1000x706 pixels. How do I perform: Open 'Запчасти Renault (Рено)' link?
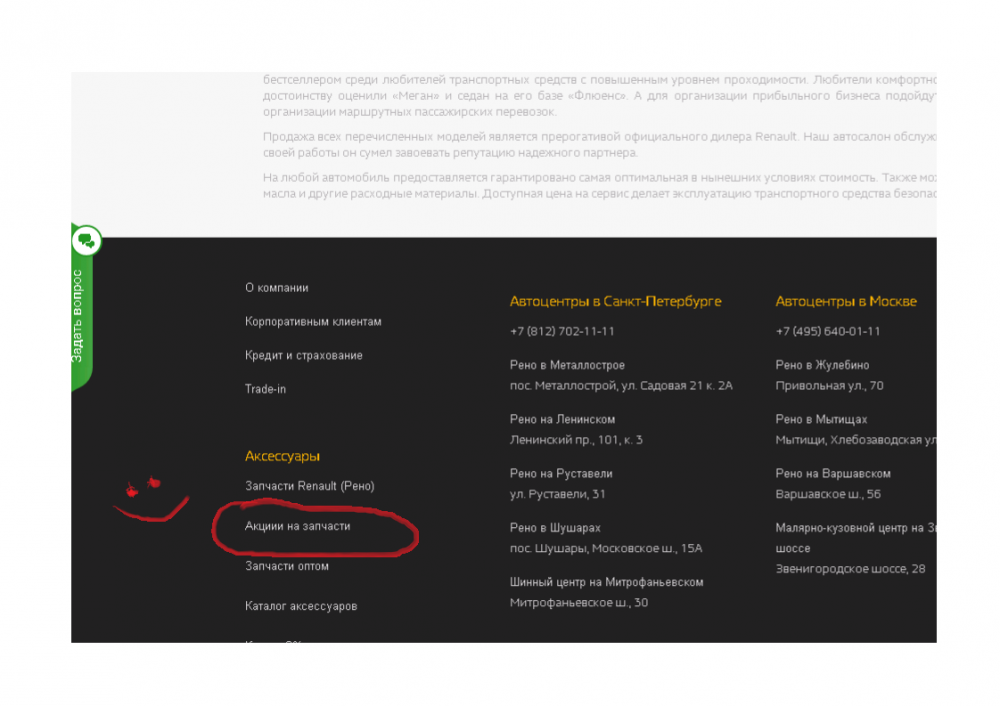point(309,486)
